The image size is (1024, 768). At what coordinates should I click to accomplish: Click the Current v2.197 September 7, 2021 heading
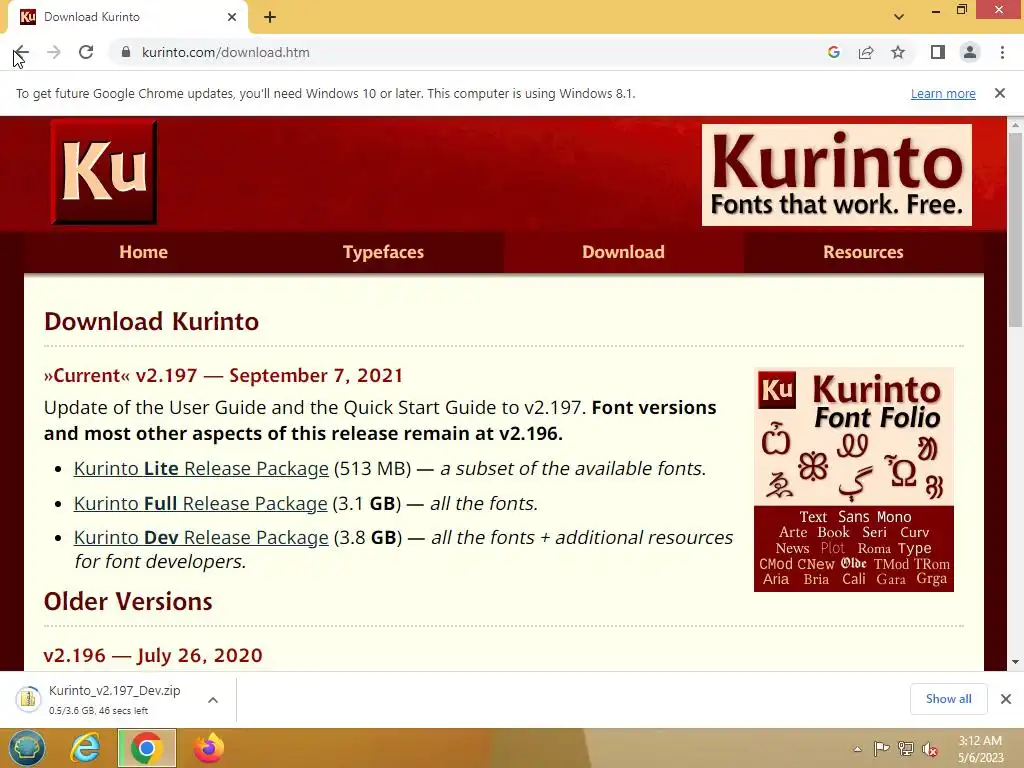[x=223, y=376]
